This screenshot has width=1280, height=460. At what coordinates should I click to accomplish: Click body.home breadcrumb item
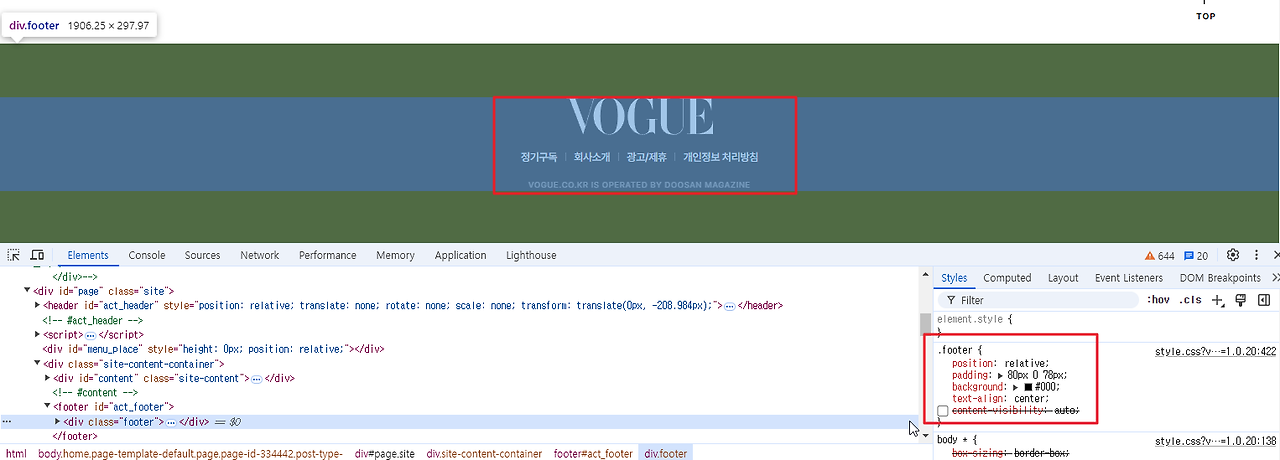(x=190, y=454)
